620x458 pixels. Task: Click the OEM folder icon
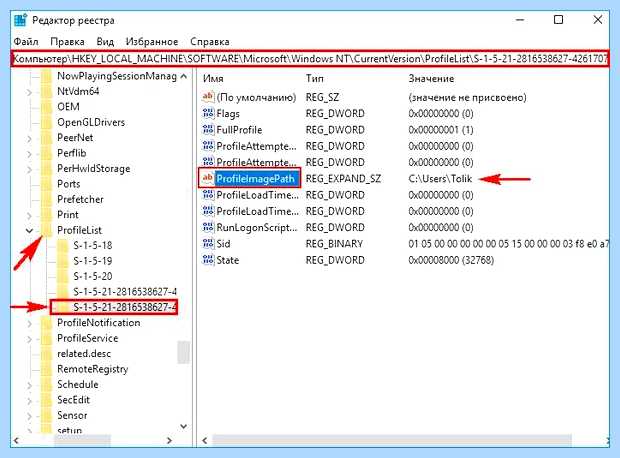pos(47,107)
